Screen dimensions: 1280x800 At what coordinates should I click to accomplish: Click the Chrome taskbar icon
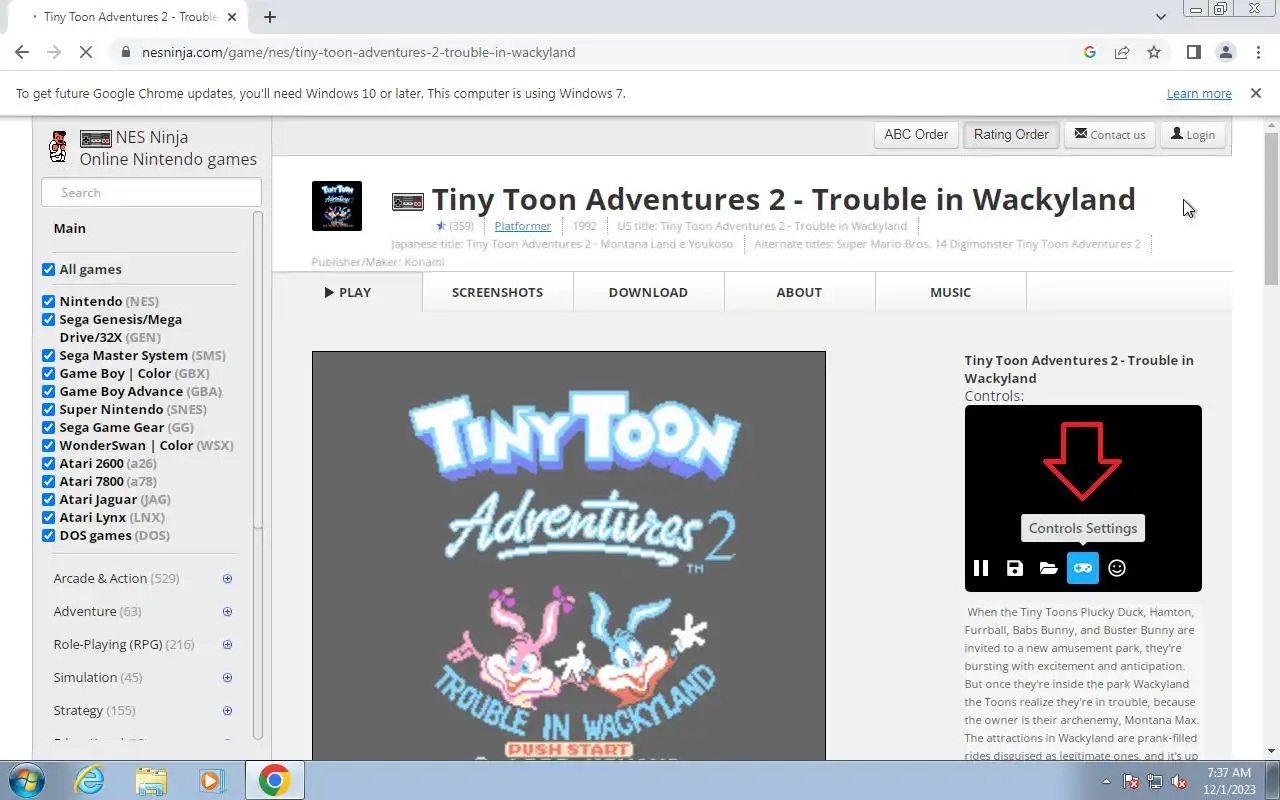[x=275, y=780]
